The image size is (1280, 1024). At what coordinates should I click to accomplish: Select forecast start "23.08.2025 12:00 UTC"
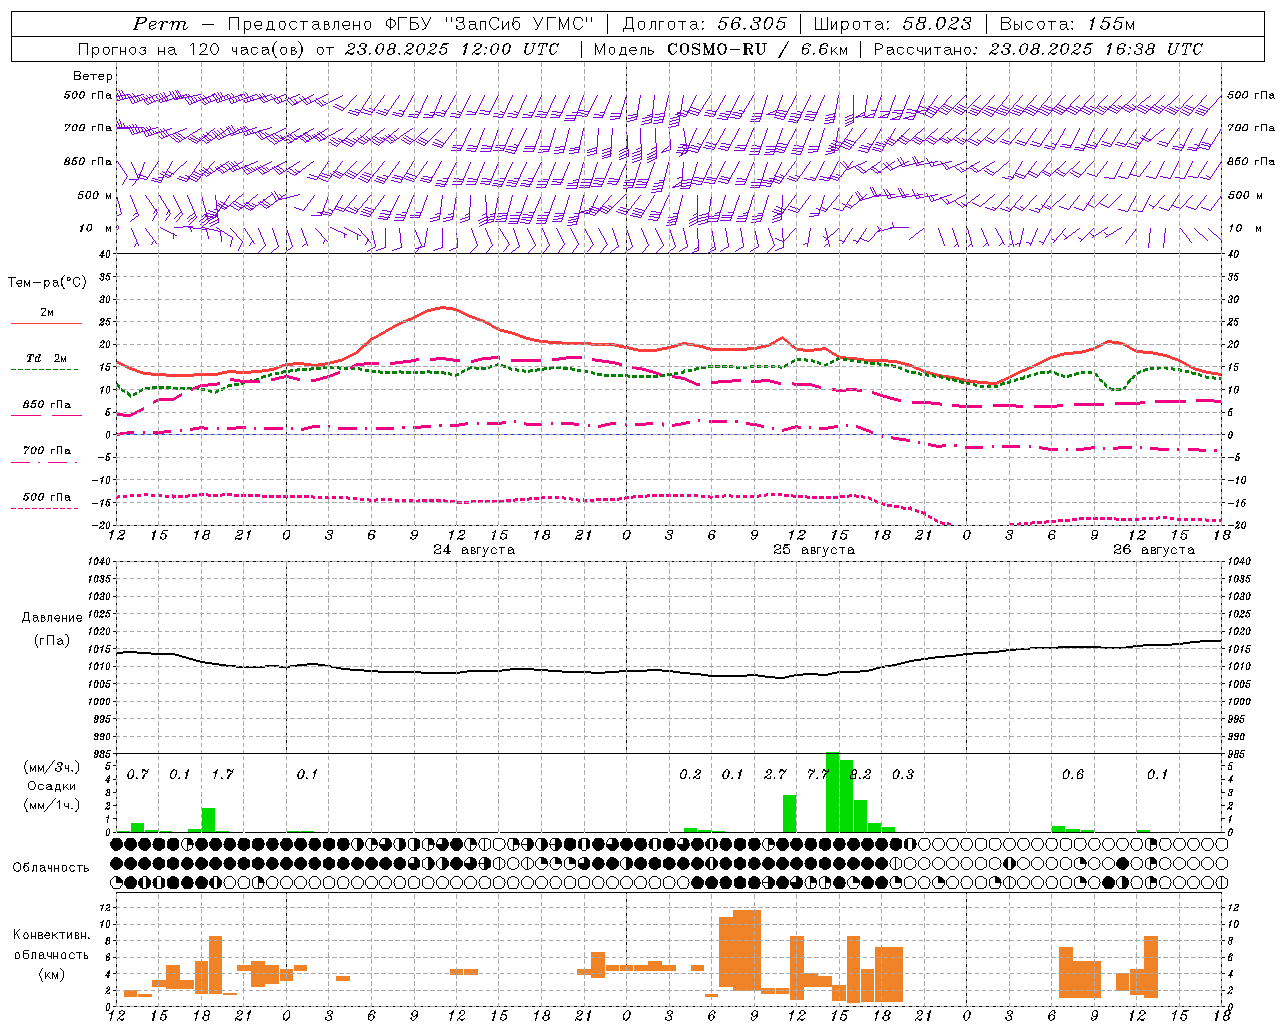452,49
